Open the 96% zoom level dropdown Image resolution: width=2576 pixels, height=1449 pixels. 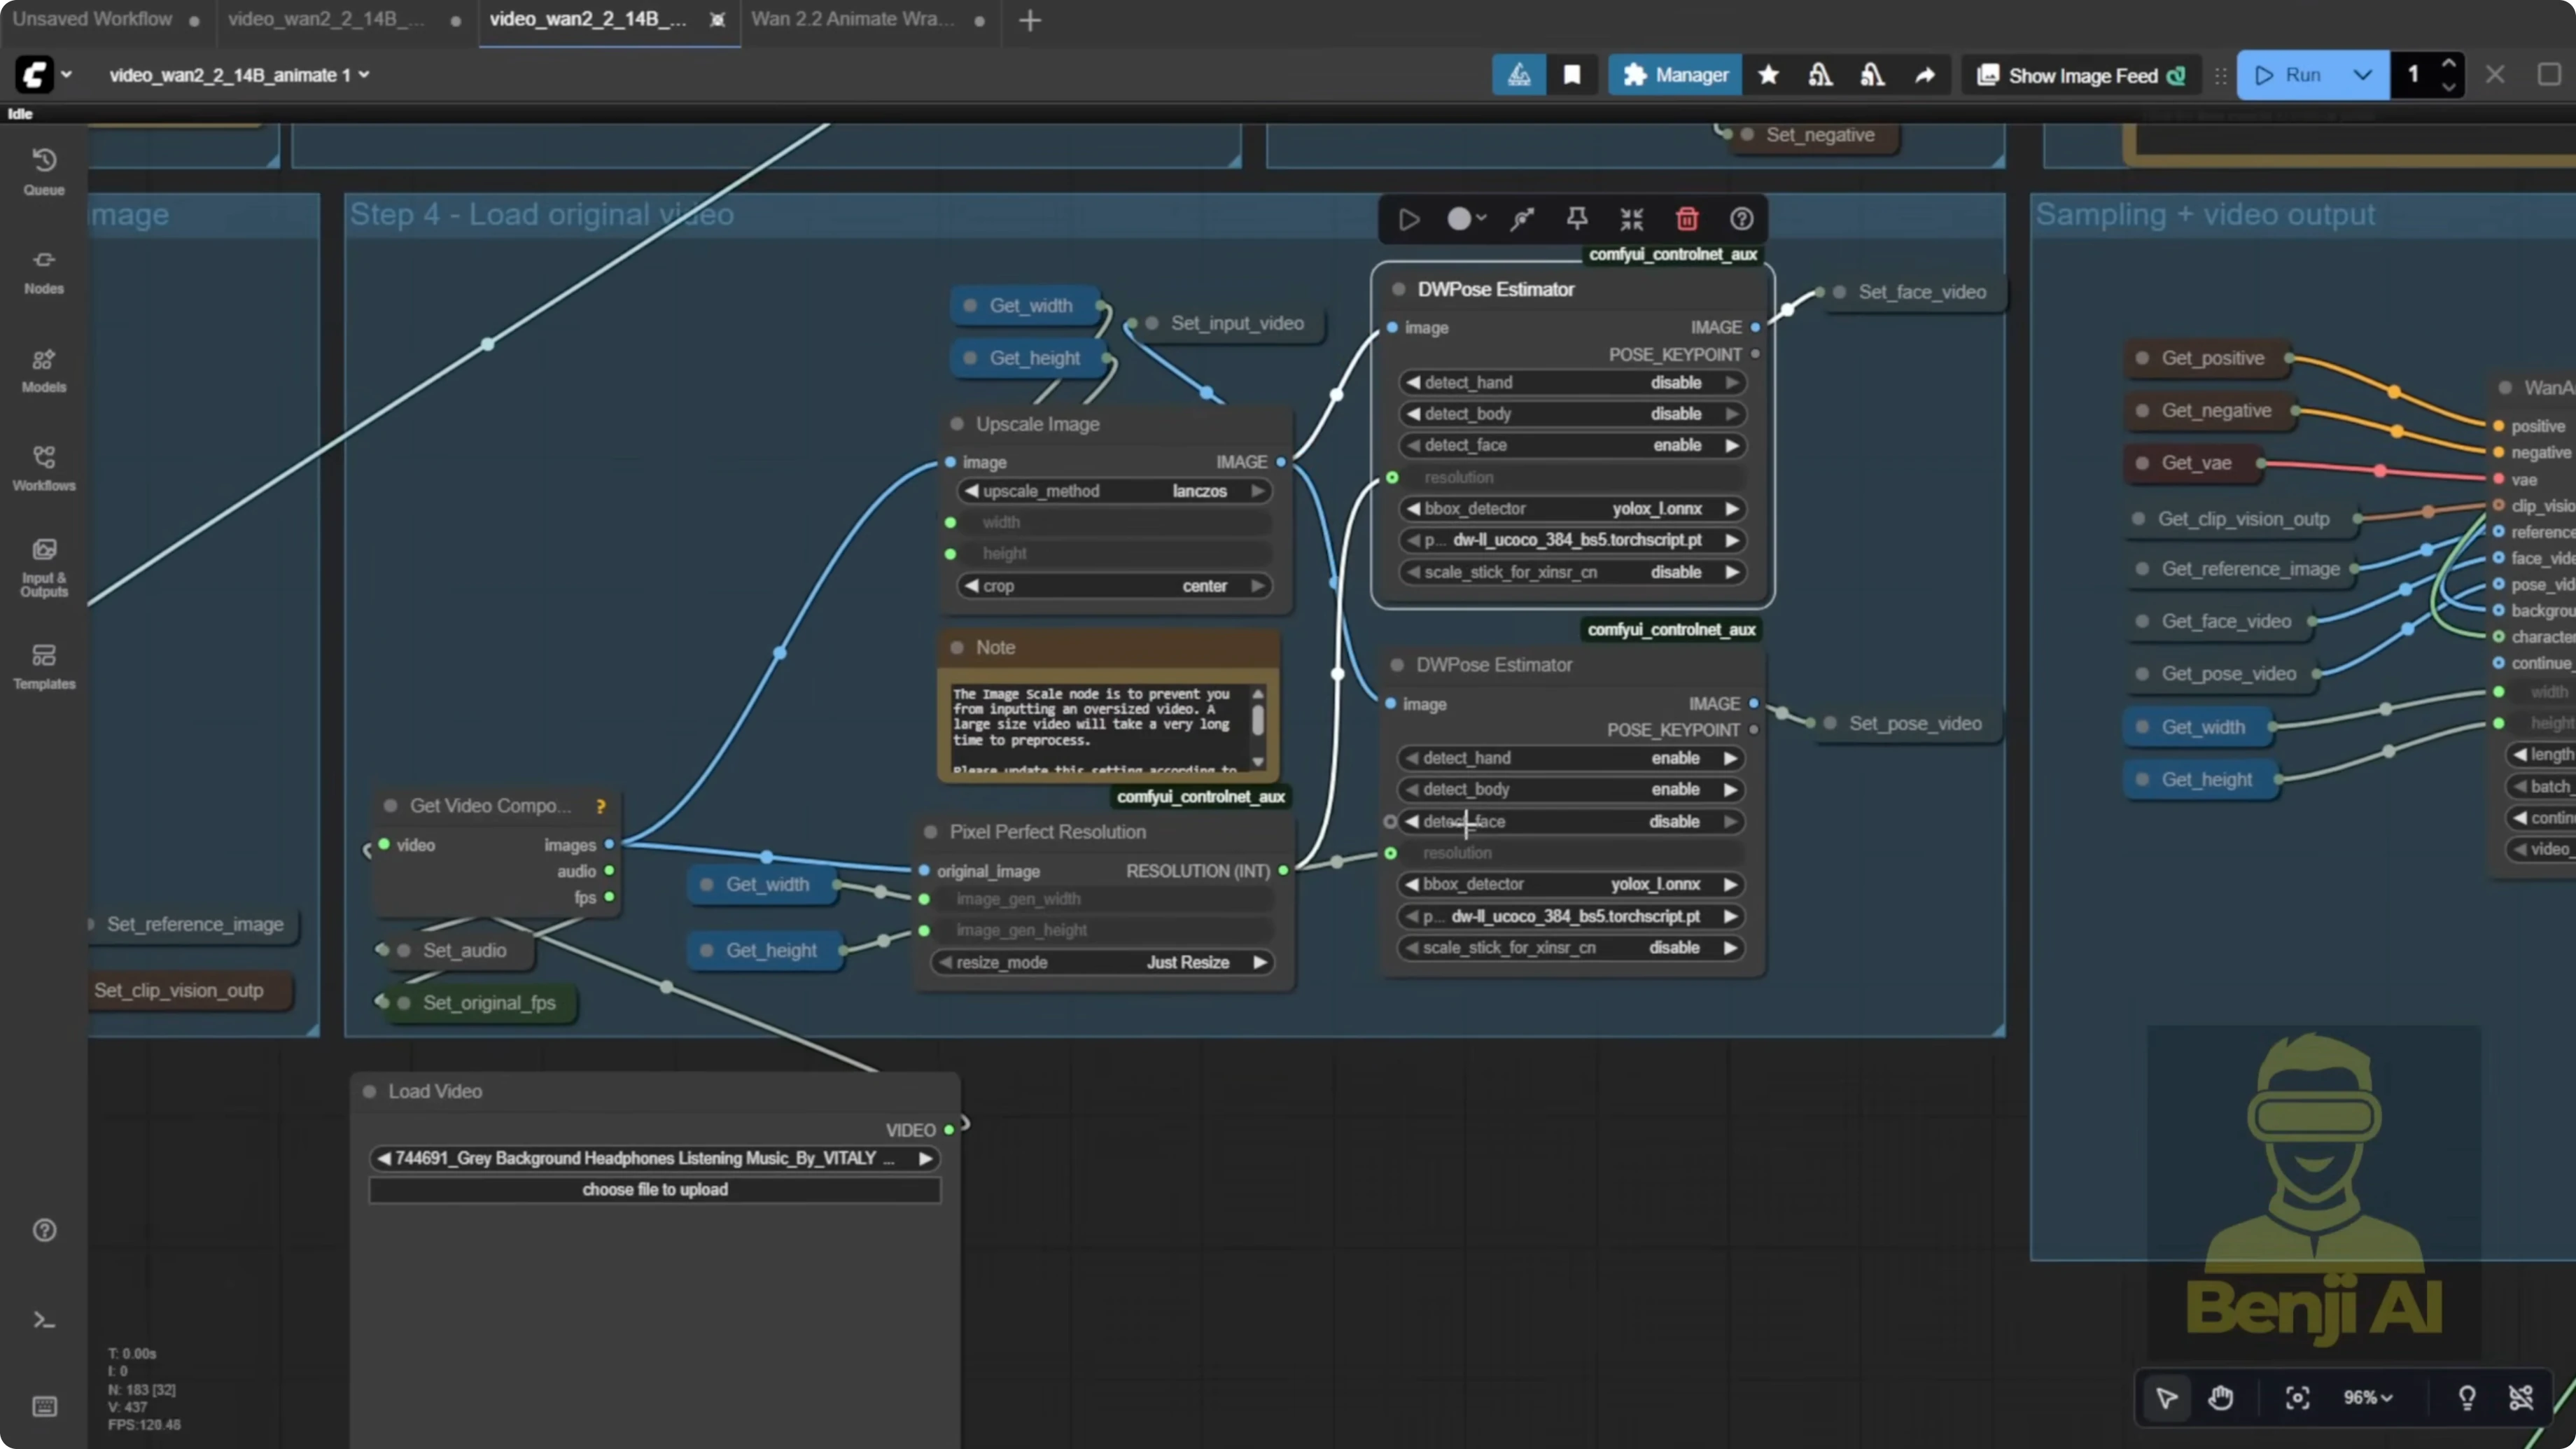2367,1397
